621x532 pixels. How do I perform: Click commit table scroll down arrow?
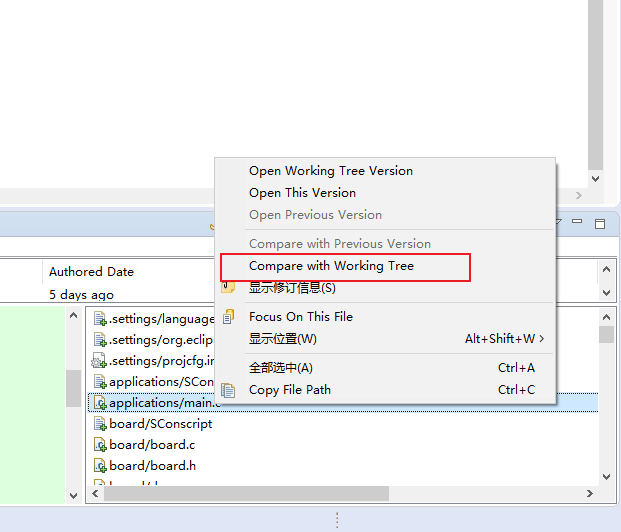(606, 293)
